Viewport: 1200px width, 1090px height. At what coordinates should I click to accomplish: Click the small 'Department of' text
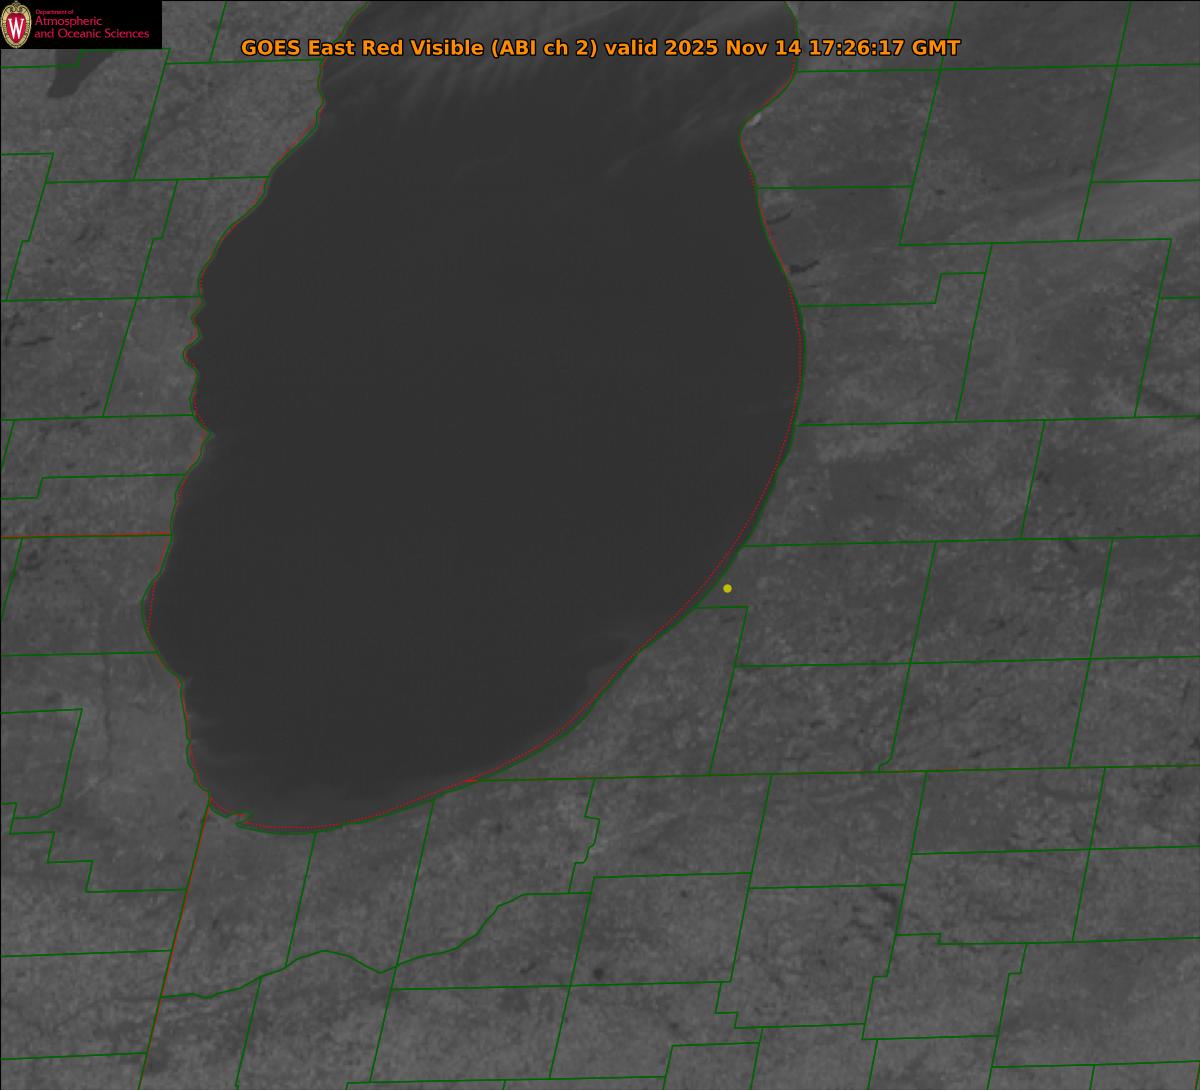55,11
